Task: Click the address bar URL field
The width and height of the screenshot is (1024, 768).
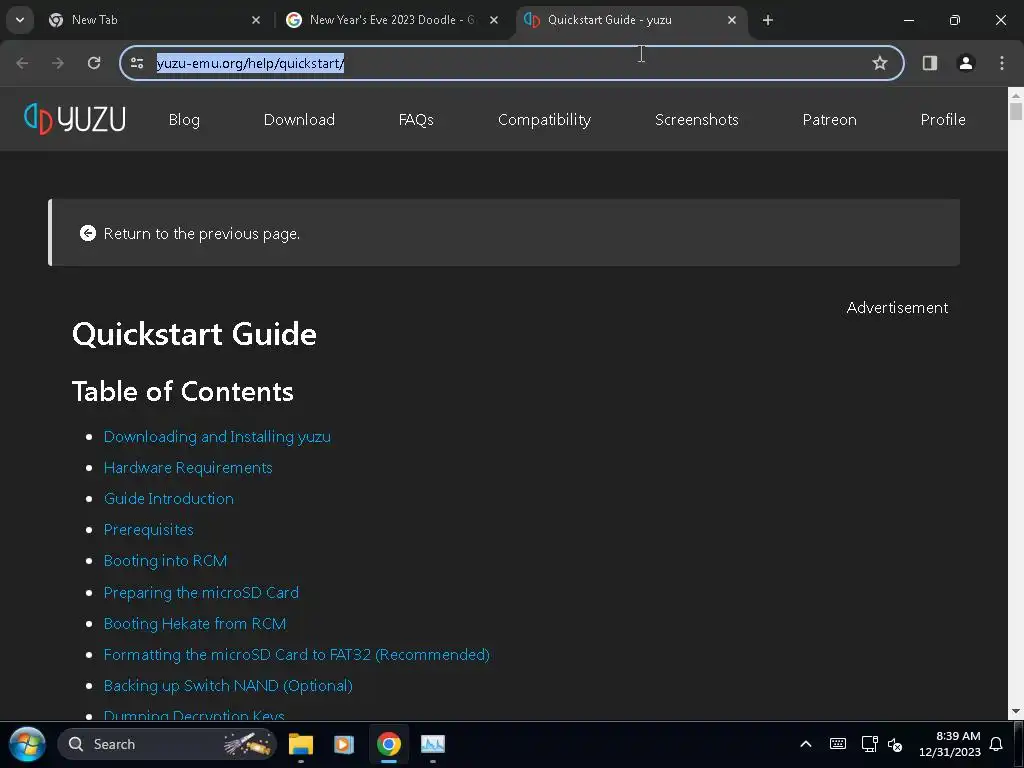Action: coord(512,63)
